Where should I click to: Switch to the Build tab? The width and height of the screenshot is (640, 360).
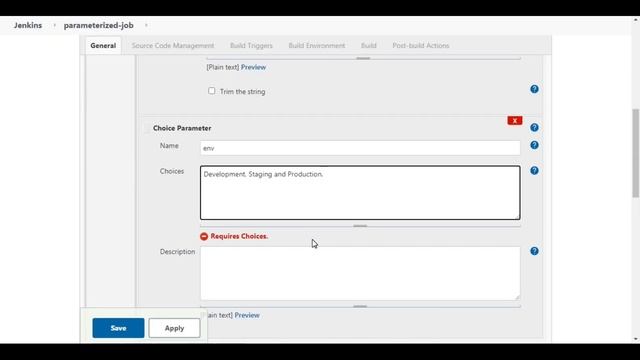(369, 46)
